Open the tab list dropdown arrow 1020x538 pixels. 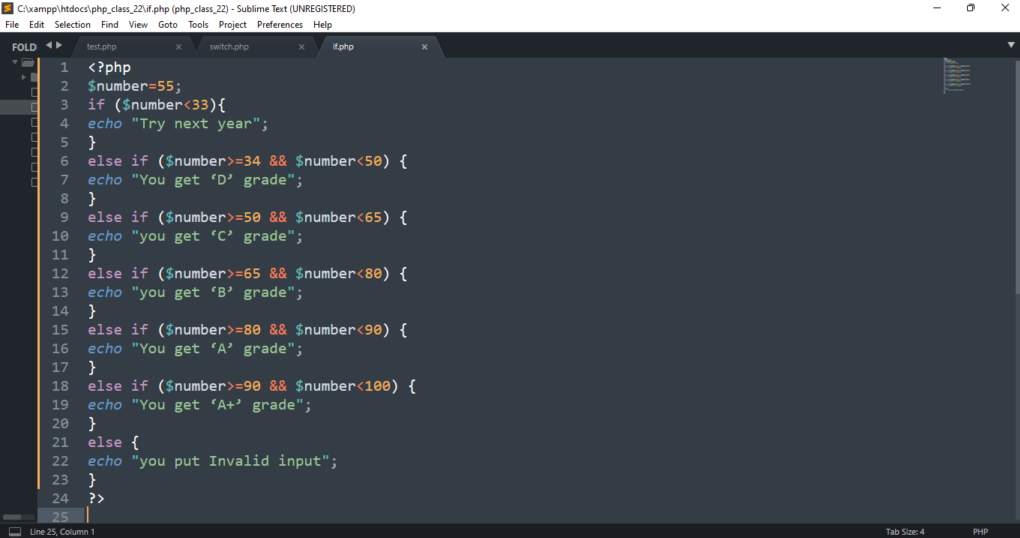coord(1010,45)
